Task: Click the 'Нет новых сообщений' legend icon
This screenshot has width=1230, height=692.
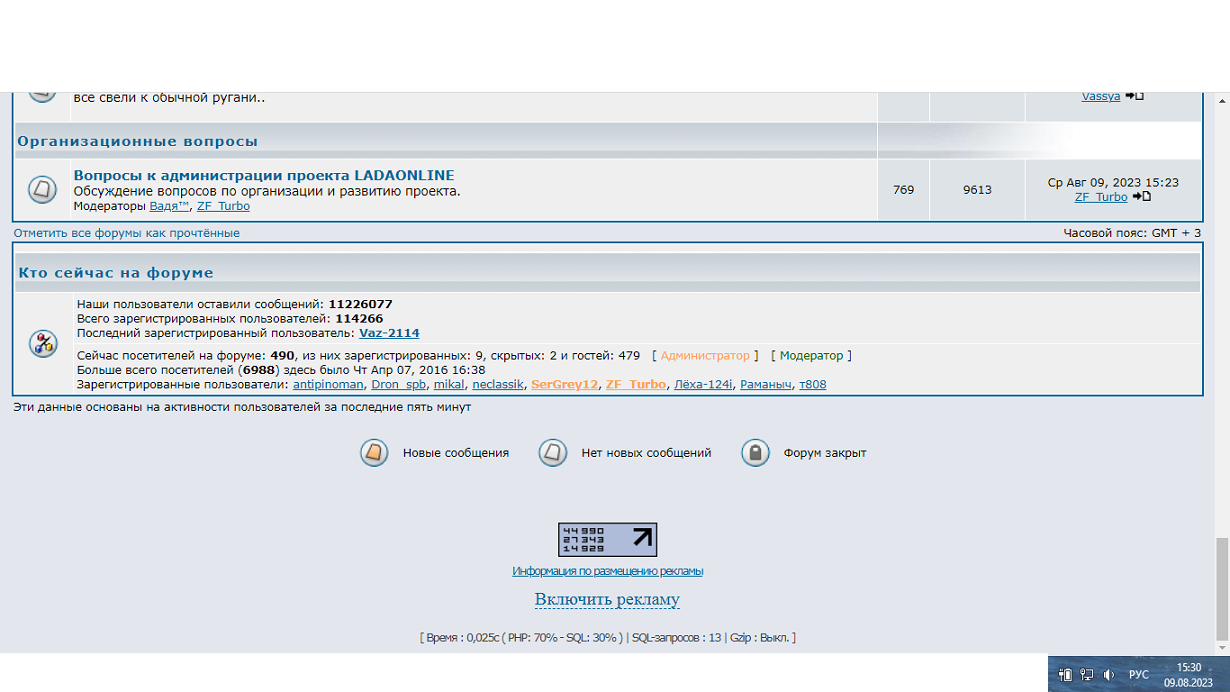Action: pos(553,453)
